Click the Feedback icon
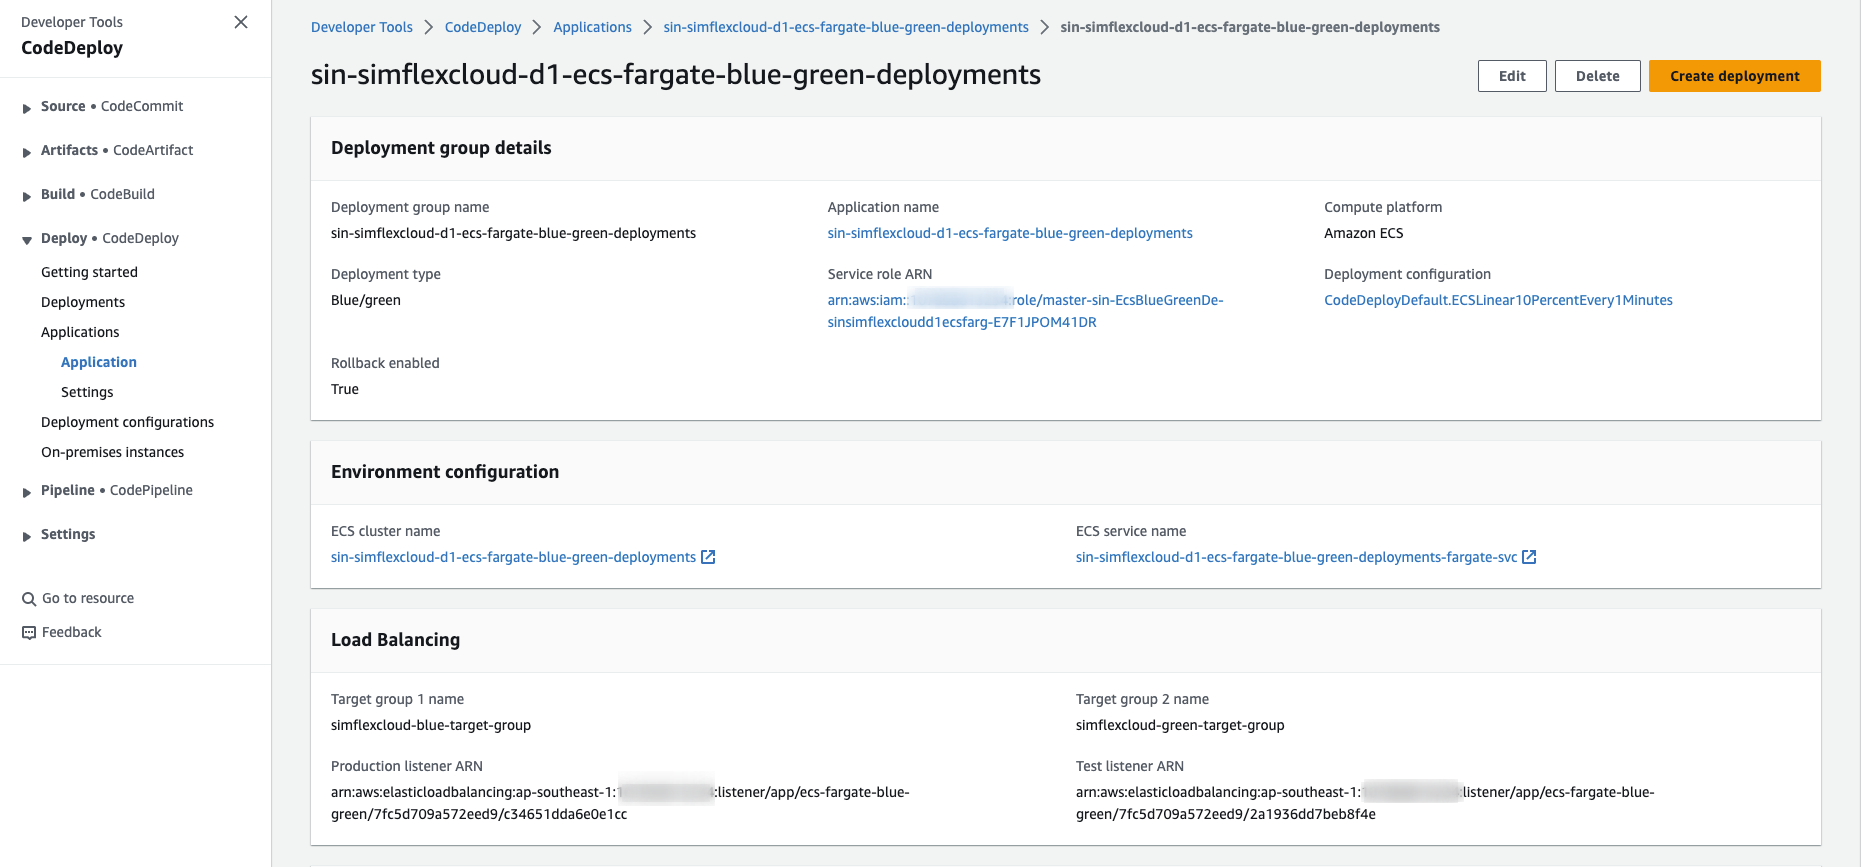The width and height of the screenshot is (1872, 867). tap(29, 633)
